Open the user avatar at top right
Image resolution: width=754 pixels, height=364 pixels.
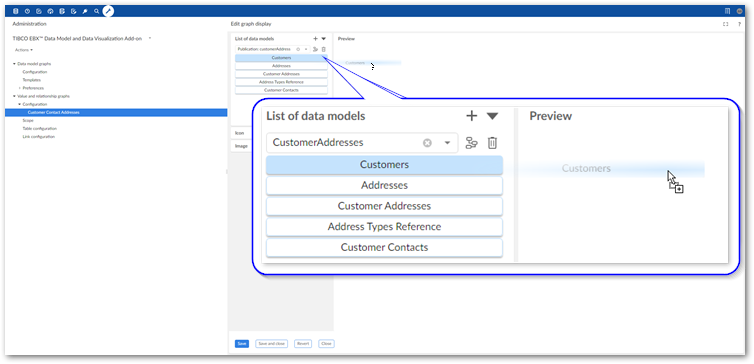tap(740, 11)
